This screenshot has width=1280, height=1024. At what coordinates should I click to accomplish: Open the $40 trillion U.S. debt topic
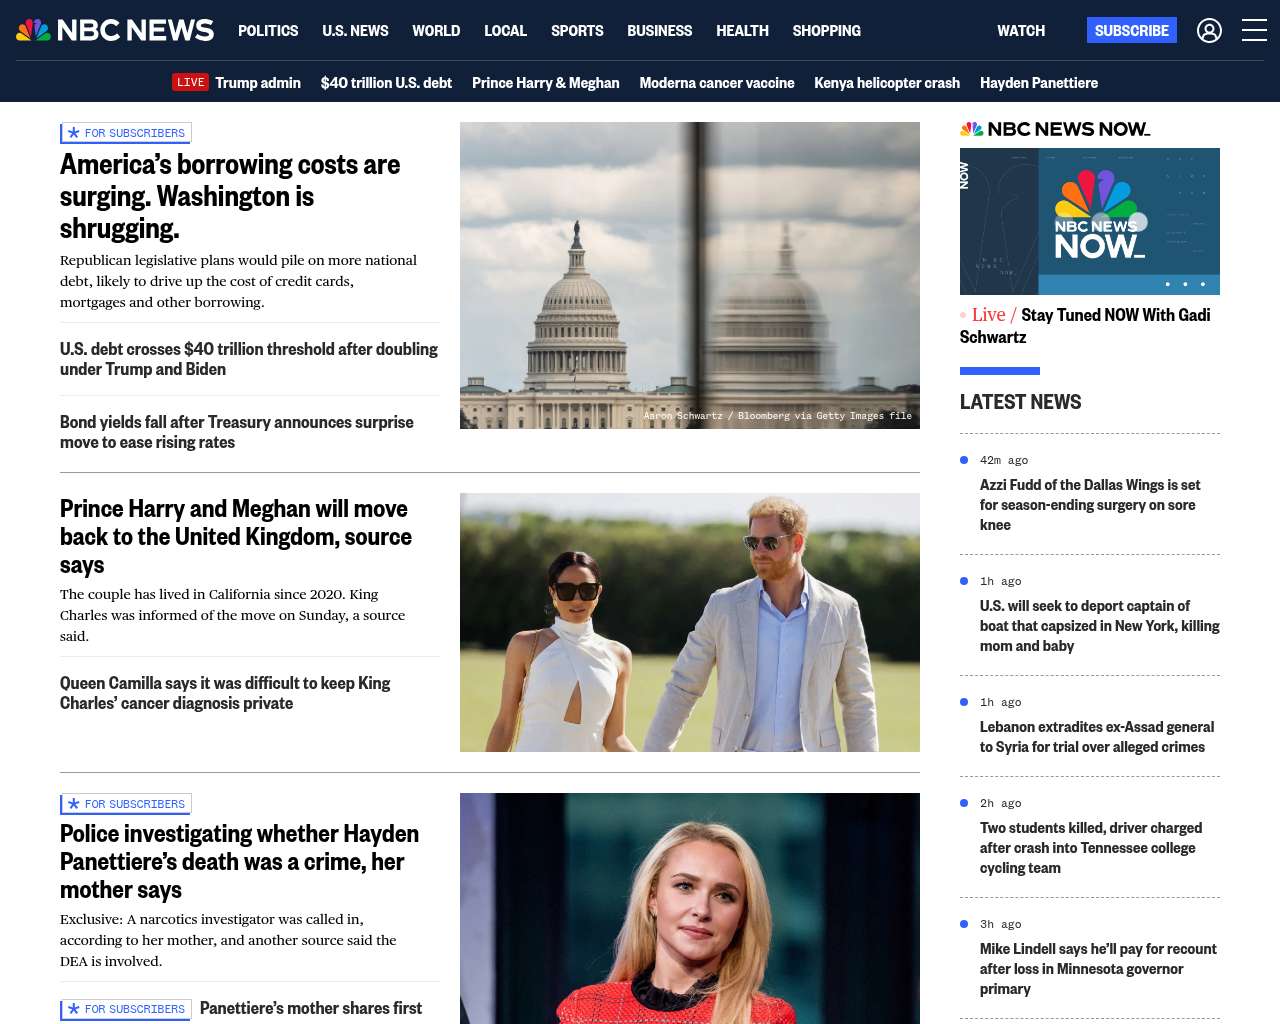(x=386, y=83)
